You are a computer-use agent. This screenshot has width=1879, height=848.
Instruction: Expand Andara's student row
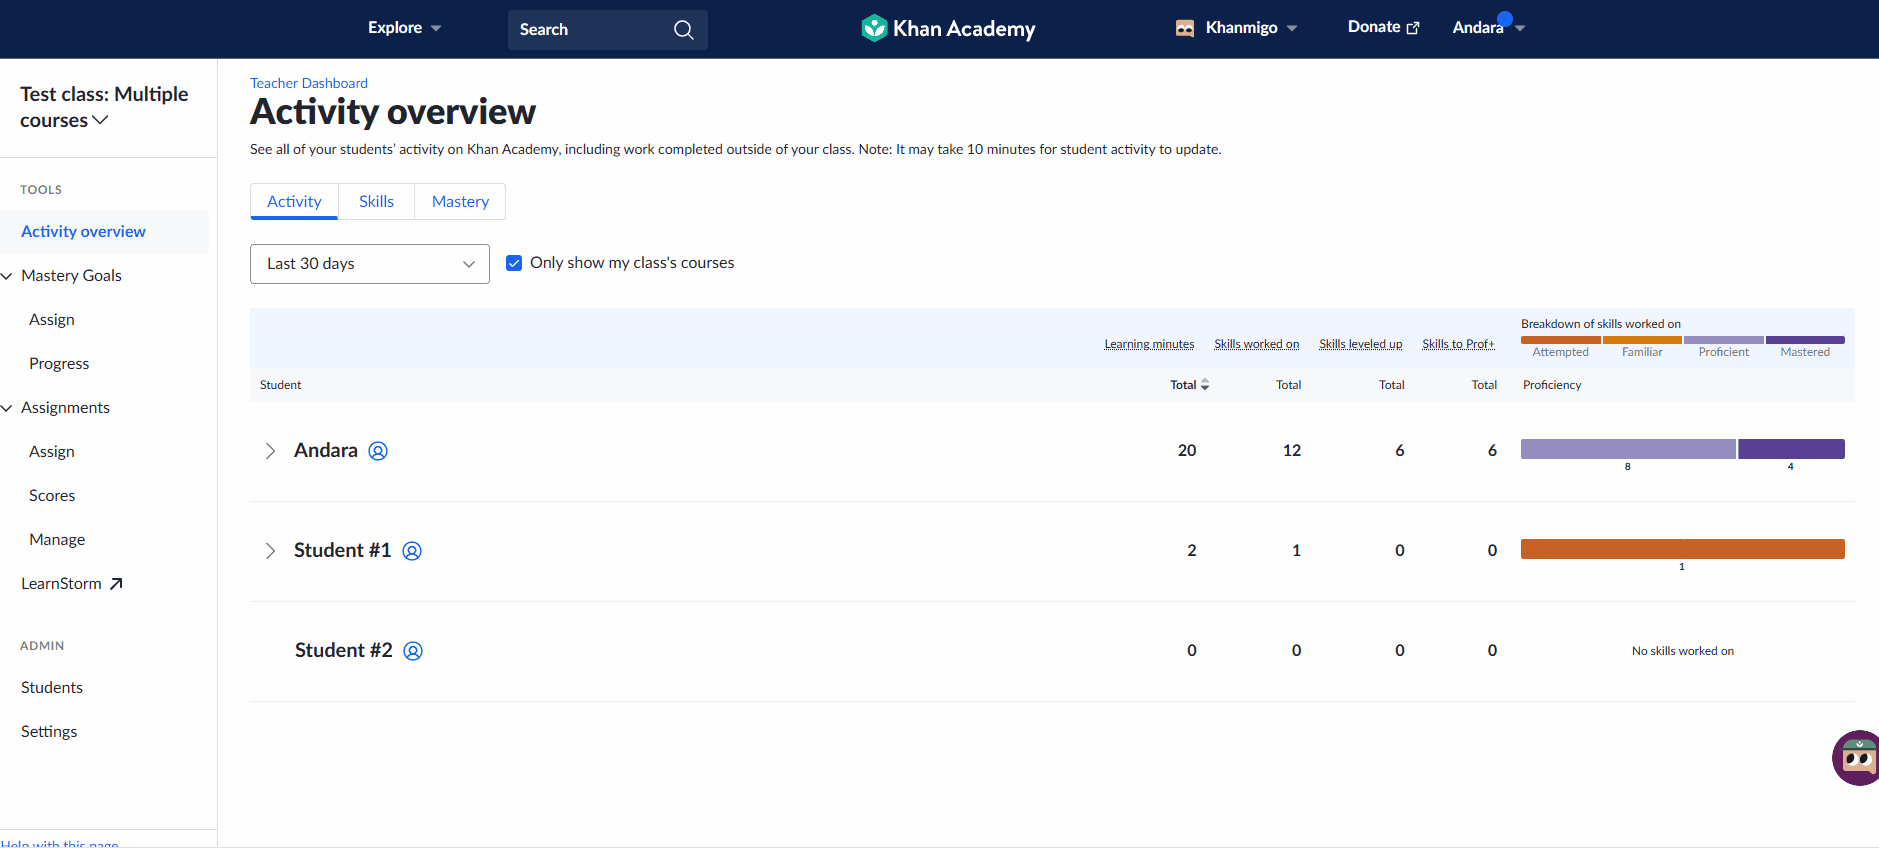270,451
